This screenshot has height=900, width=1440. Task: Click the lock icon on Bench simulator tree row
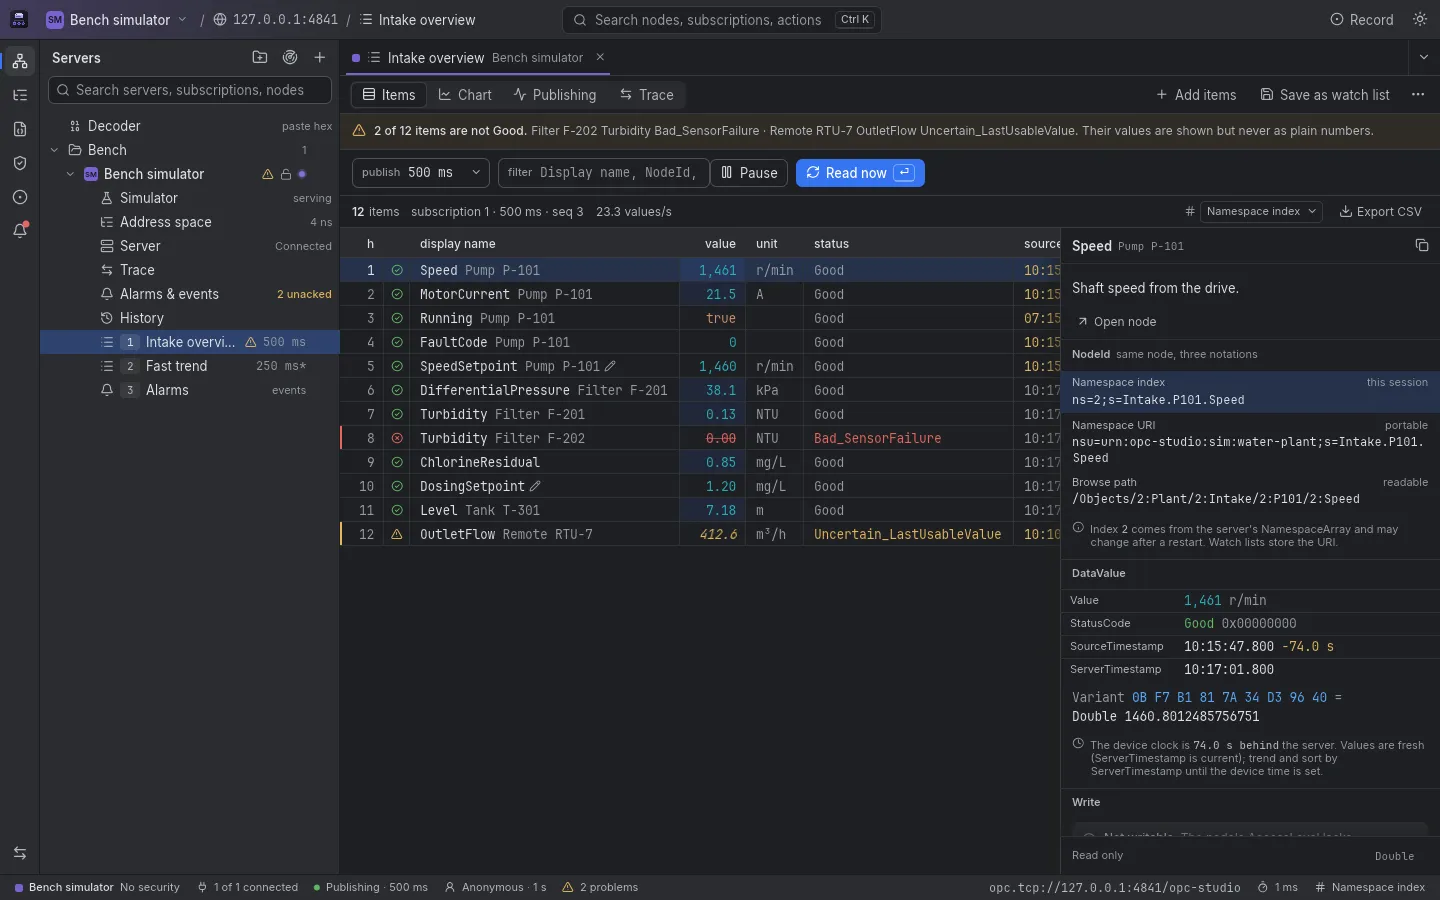click(x=285, y=174)
